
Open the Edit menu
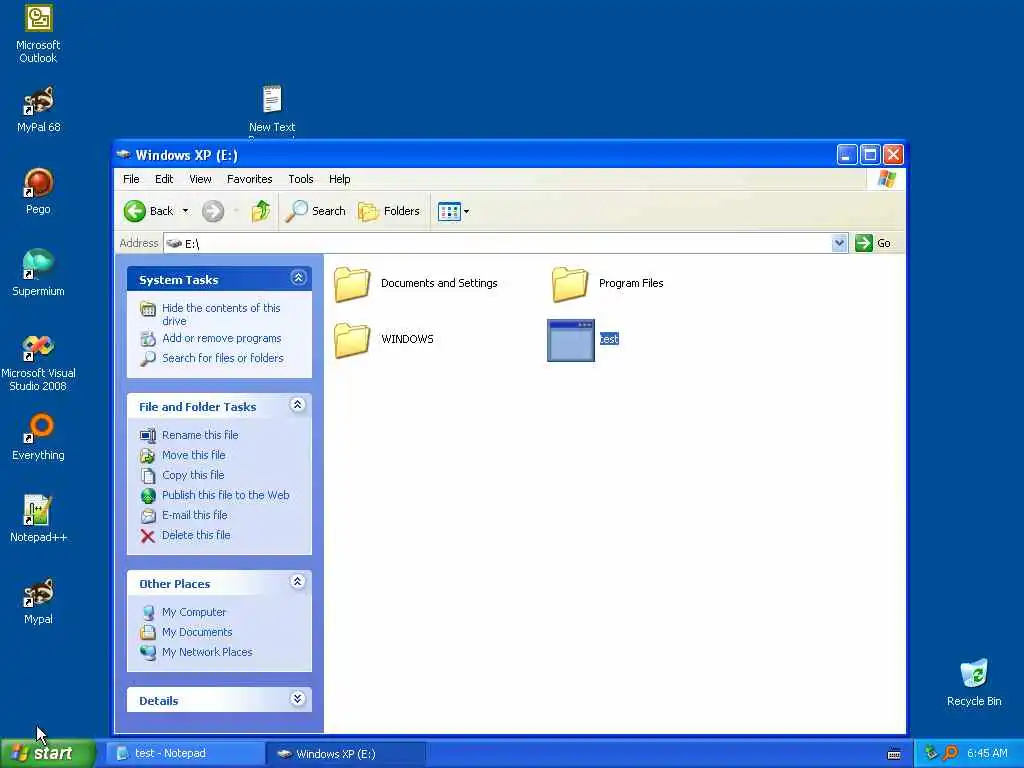164,179
